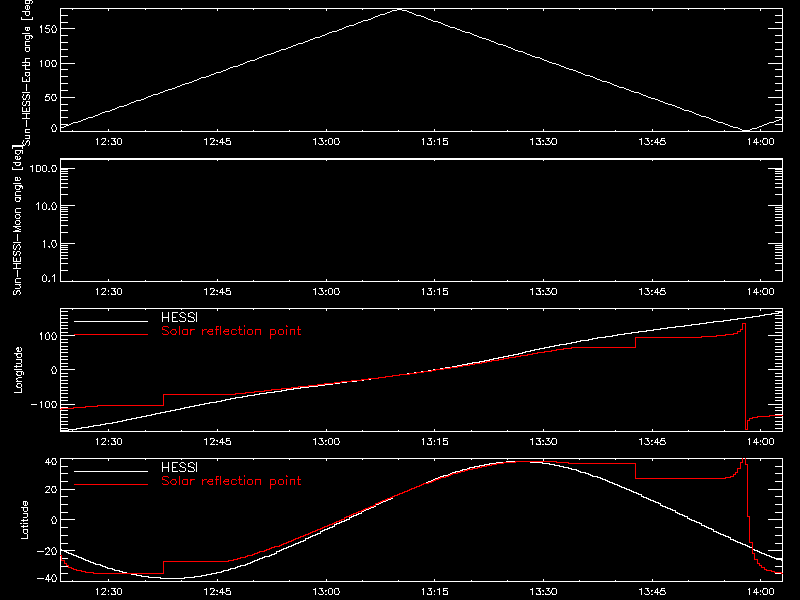Click 13:45 time label under Moon angle plot
The image size is (800, 600).
652,292
